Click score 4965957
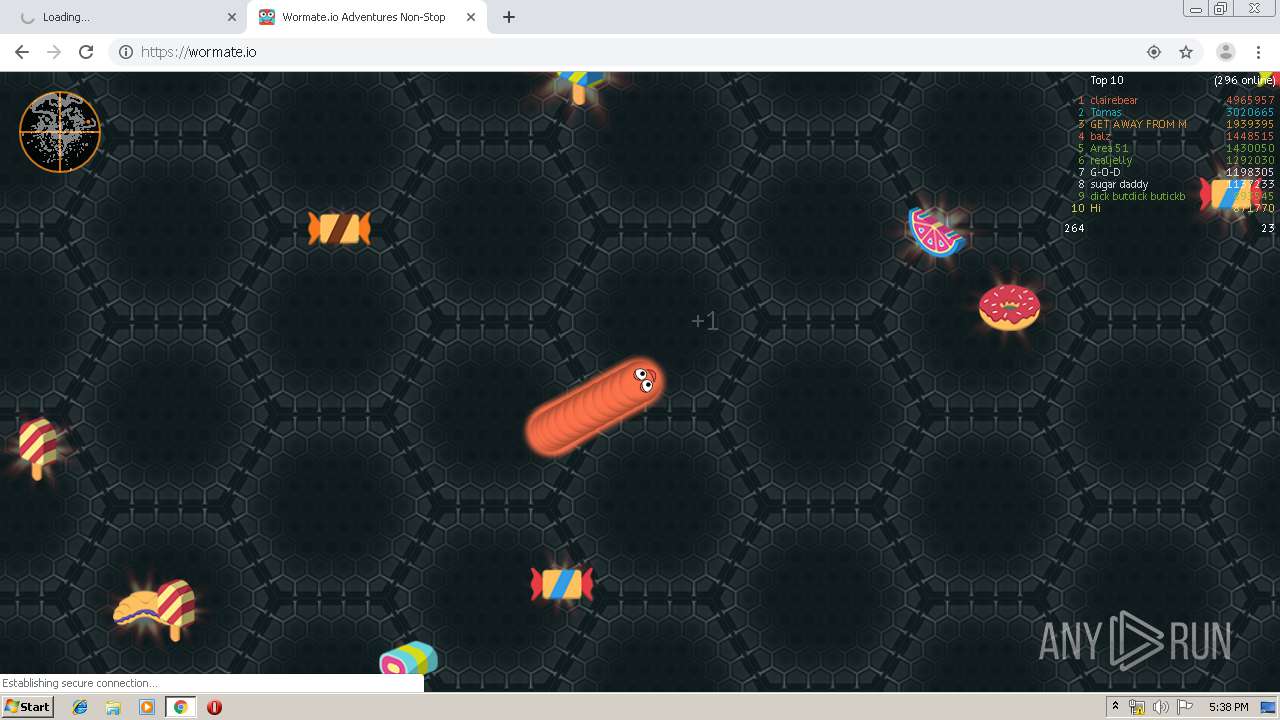Viewport: 1280px width, 720px height. (x=1250, y=100)
